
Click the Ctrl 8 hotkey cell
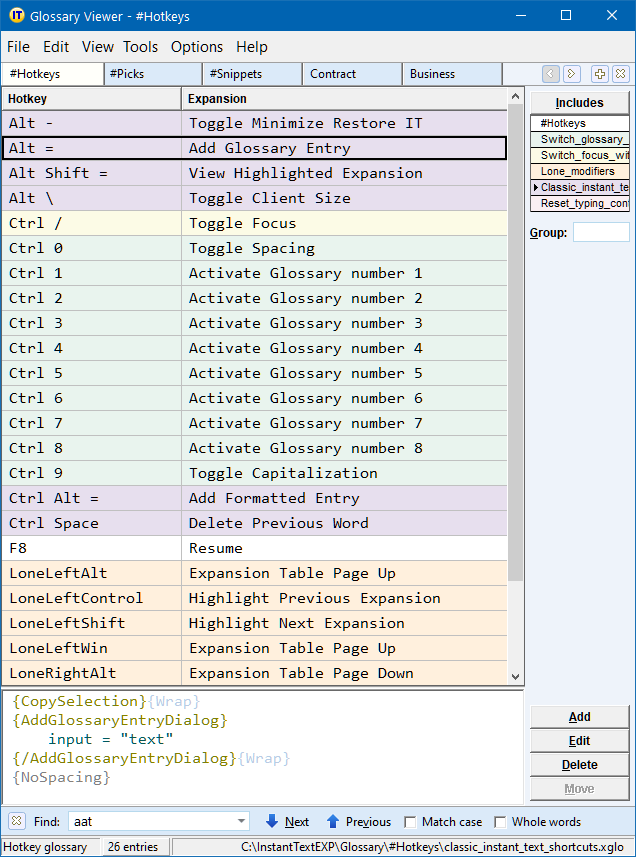(91, 448)
